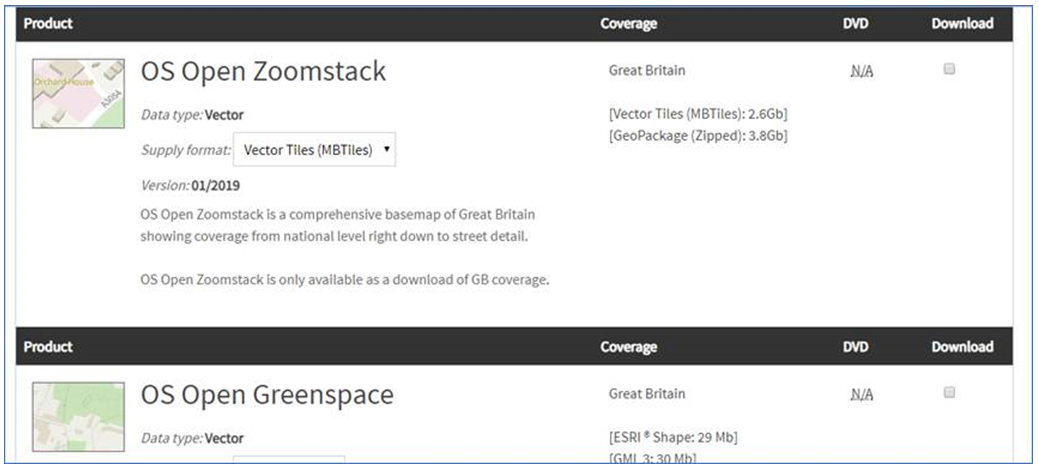Click the OS Open Zoomstack map thumbnail
The width and height of the screenshot is (1039, 468).
(78, 93)
